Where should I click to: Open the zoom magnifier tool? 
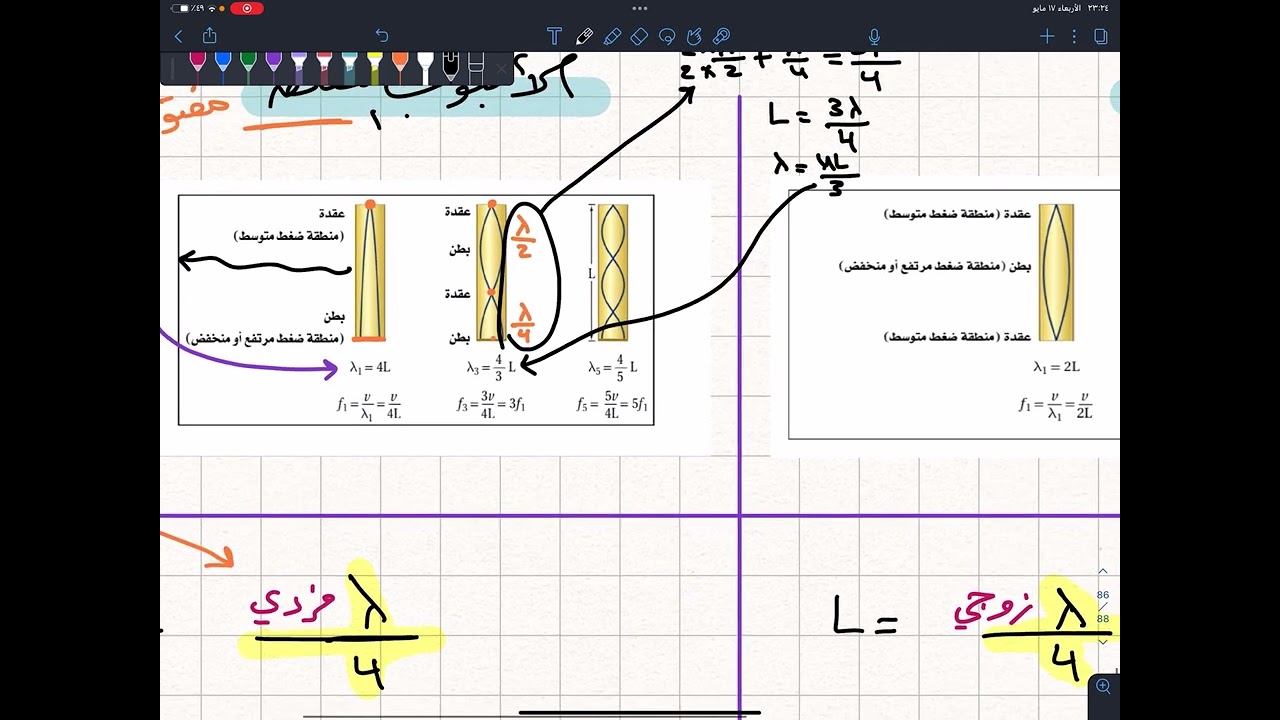1103,686
